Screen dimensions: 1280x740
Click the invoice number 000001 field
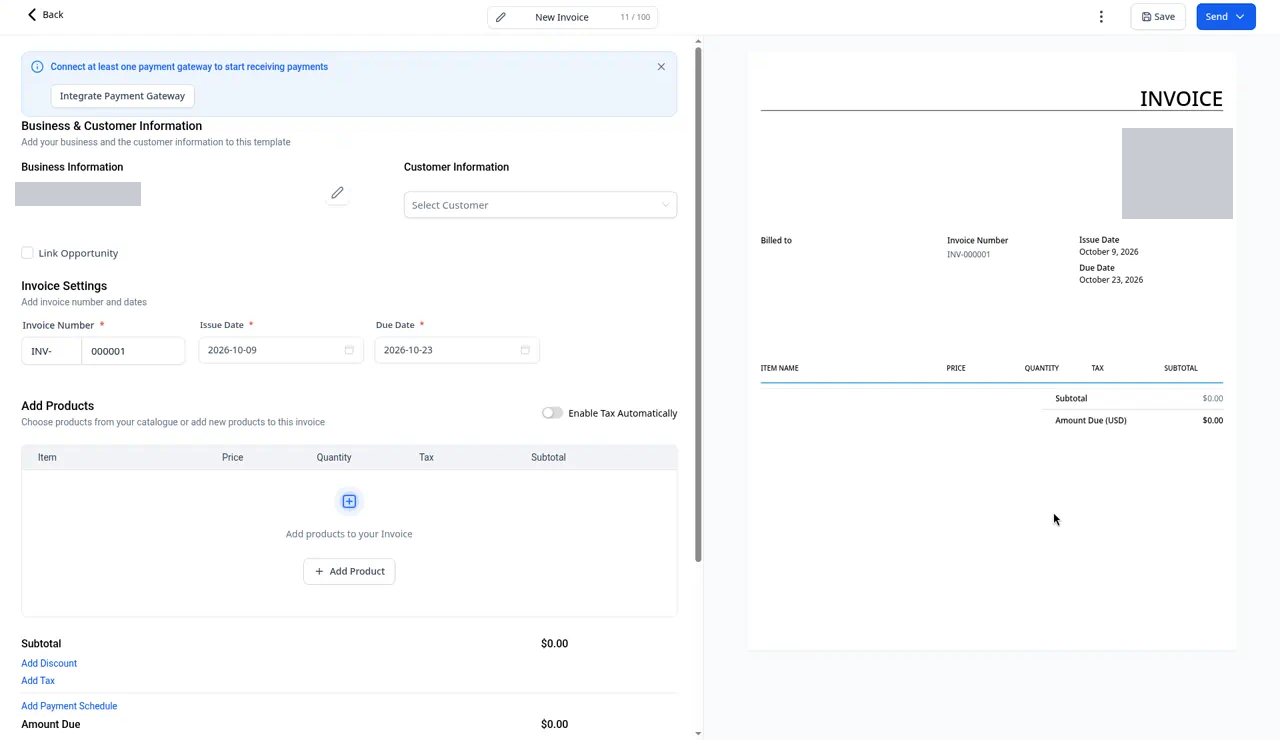coord(133,351)
